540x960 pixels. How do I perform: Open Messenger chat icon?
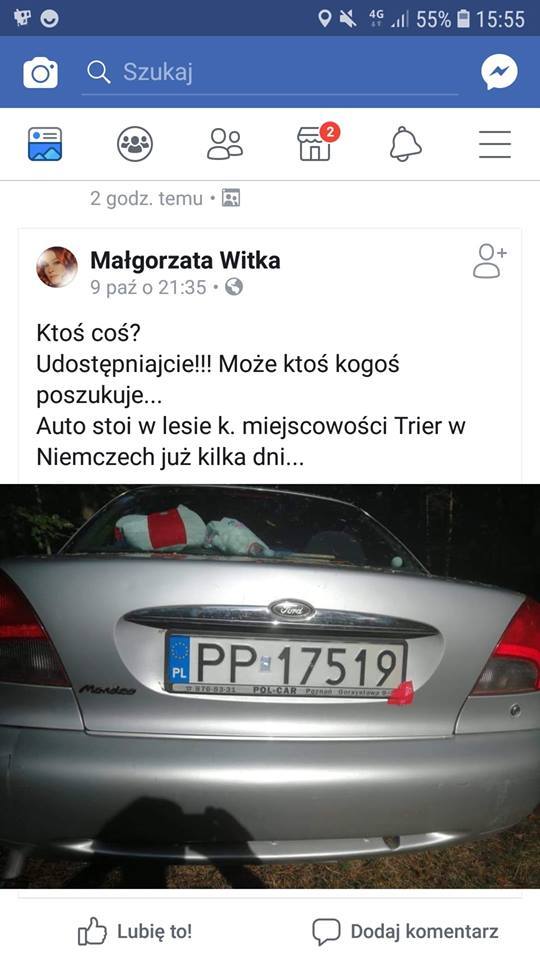tap(499, 72)
